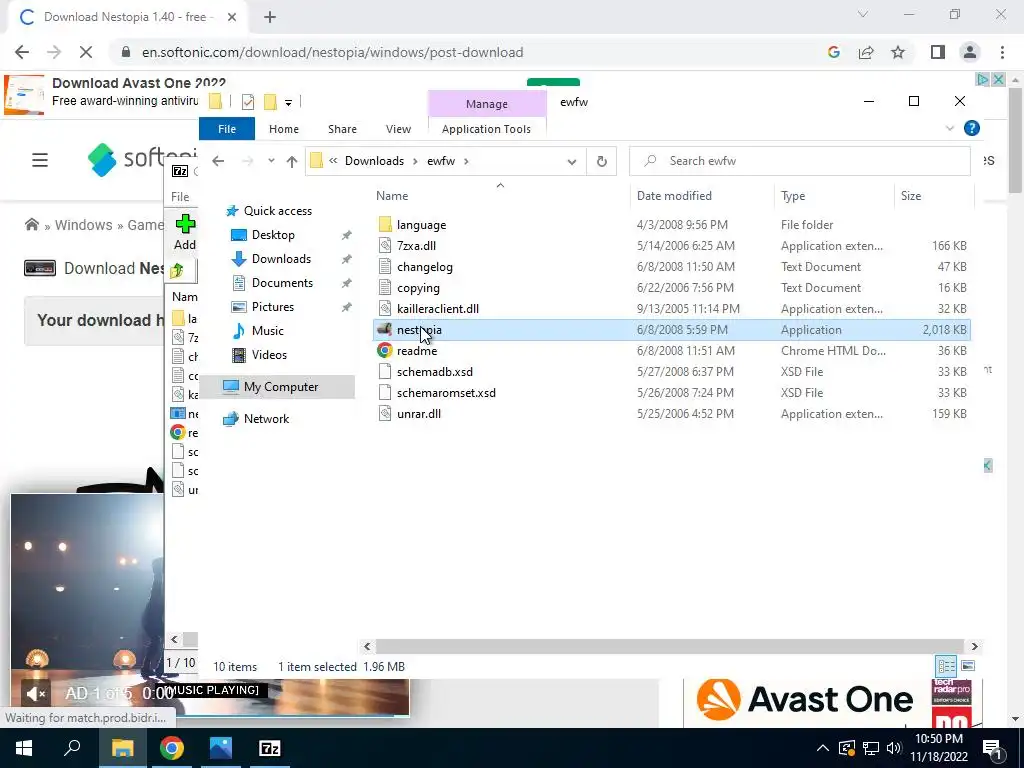Select the schemadb.xsd file icon
Image resolution: width=1024 pixels, height=768 pixels.
click(x=385, y=372)
